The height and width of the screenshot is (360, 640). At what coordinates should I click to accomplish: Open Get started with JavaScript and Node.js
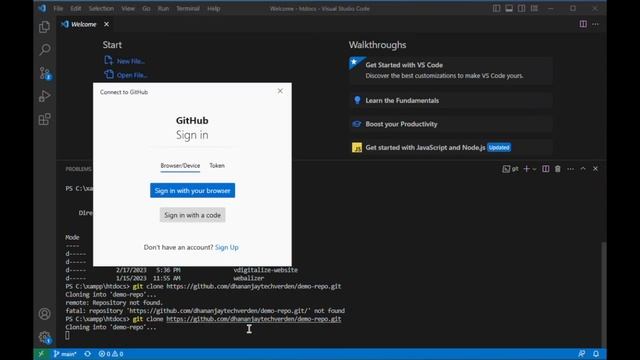click(x=451, y=147)
